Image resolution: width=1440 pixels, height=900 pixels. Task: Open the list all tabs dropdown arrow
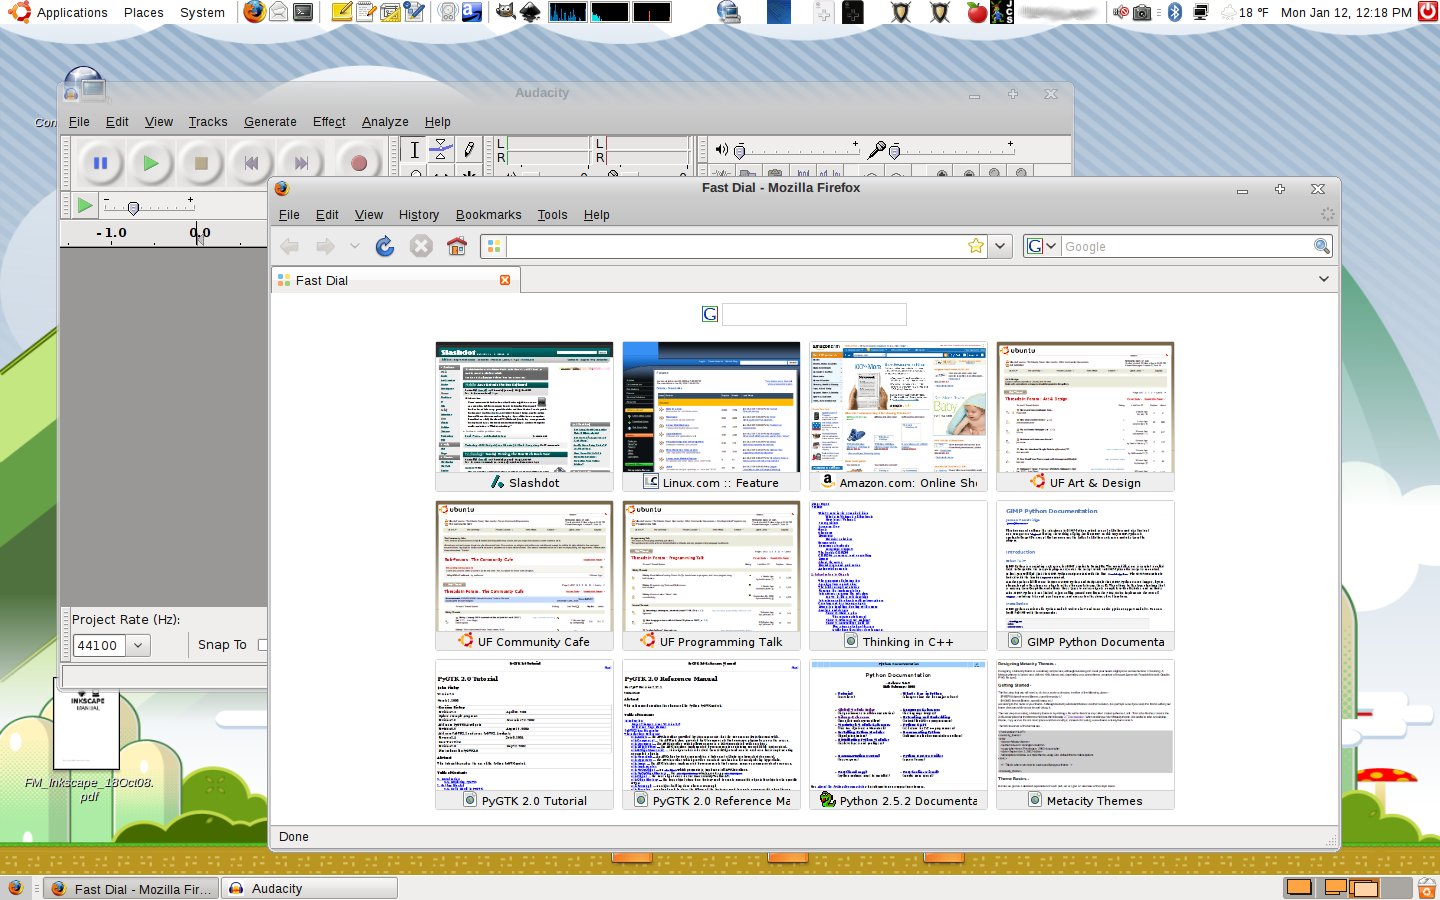pos(1324,279)
